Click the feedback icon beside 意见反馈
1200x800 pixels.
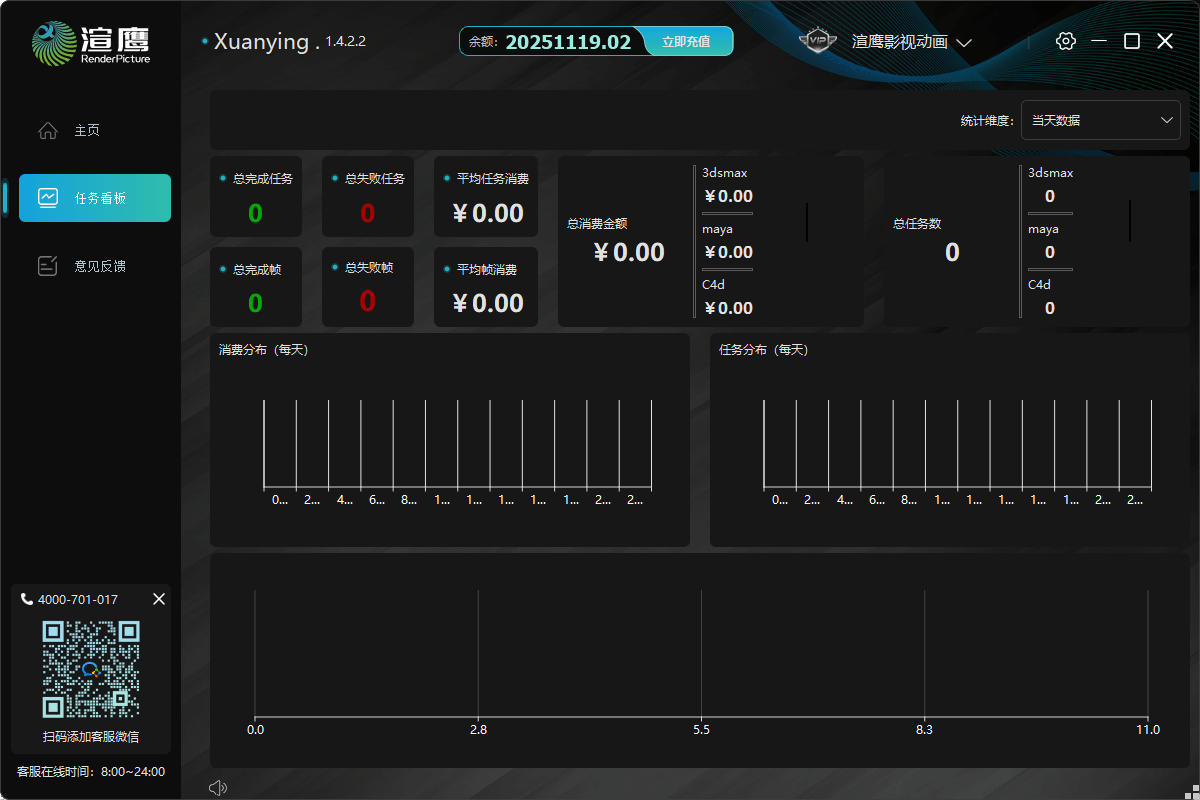coord(47,266)
